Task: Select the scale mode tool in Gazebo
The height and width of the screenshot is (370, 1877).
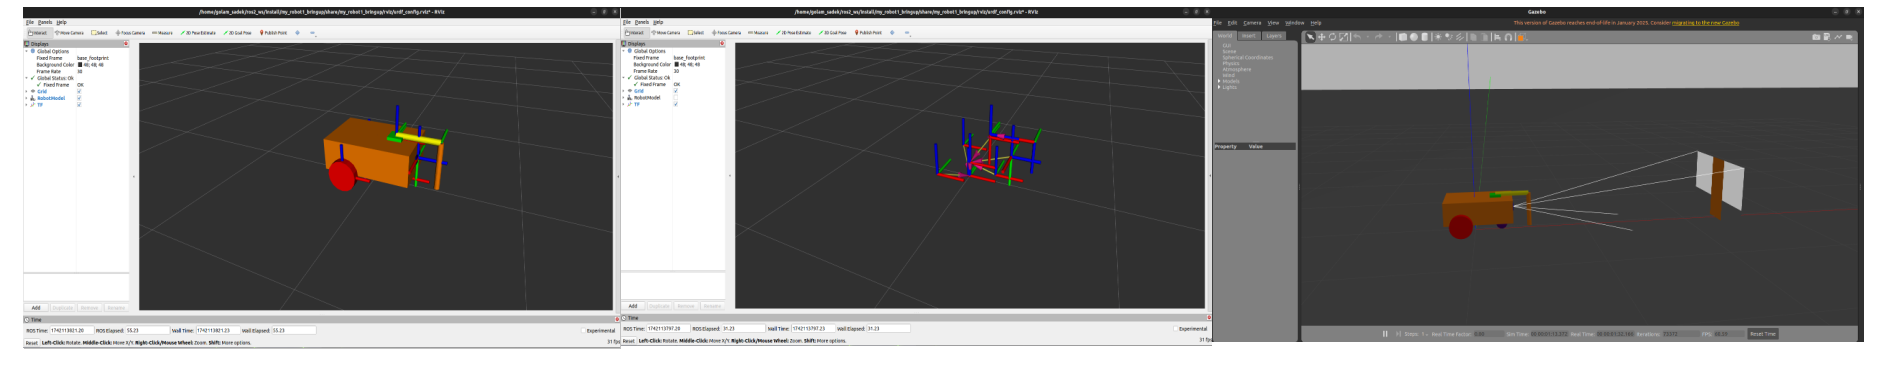Action: click(1344, 37)
